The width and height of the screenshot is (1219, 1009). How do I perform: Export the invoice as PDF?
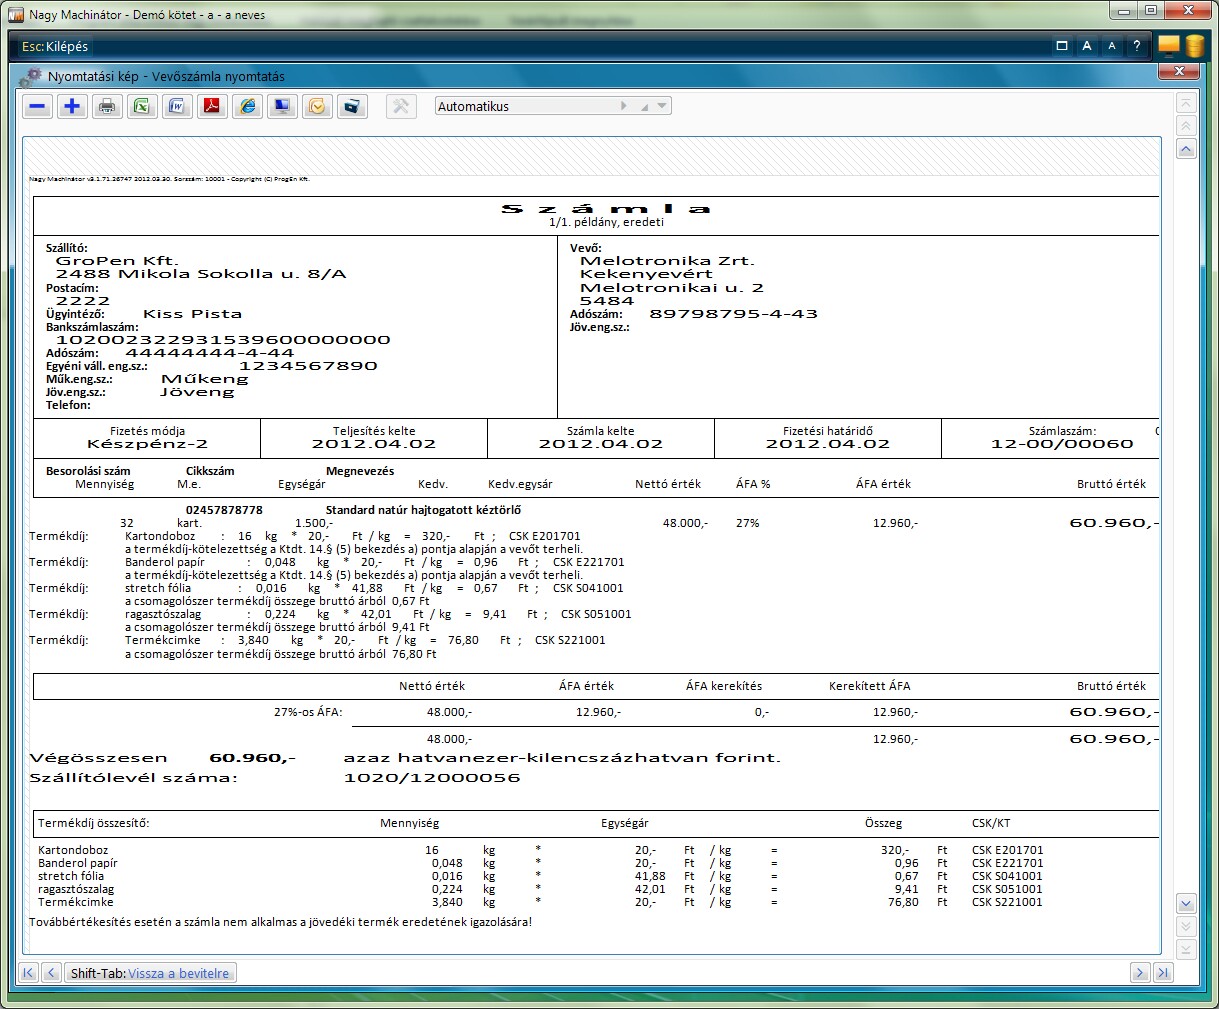(212, 107)
